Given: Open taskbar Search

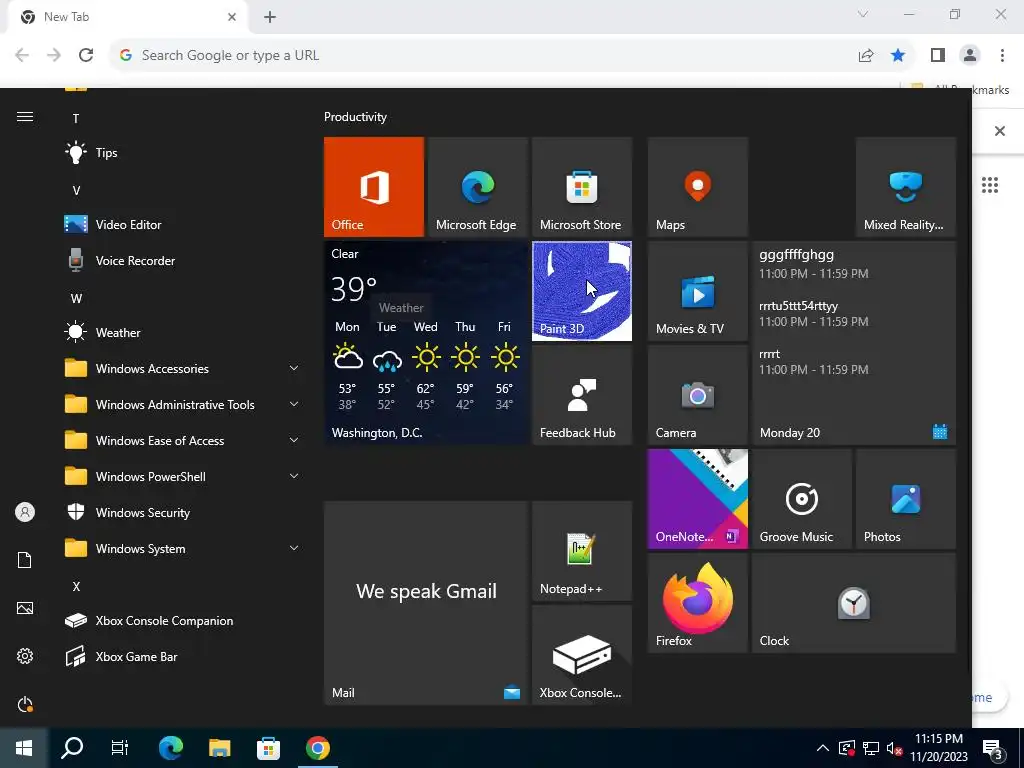Looking at the screenshot, I should point(72,748).
